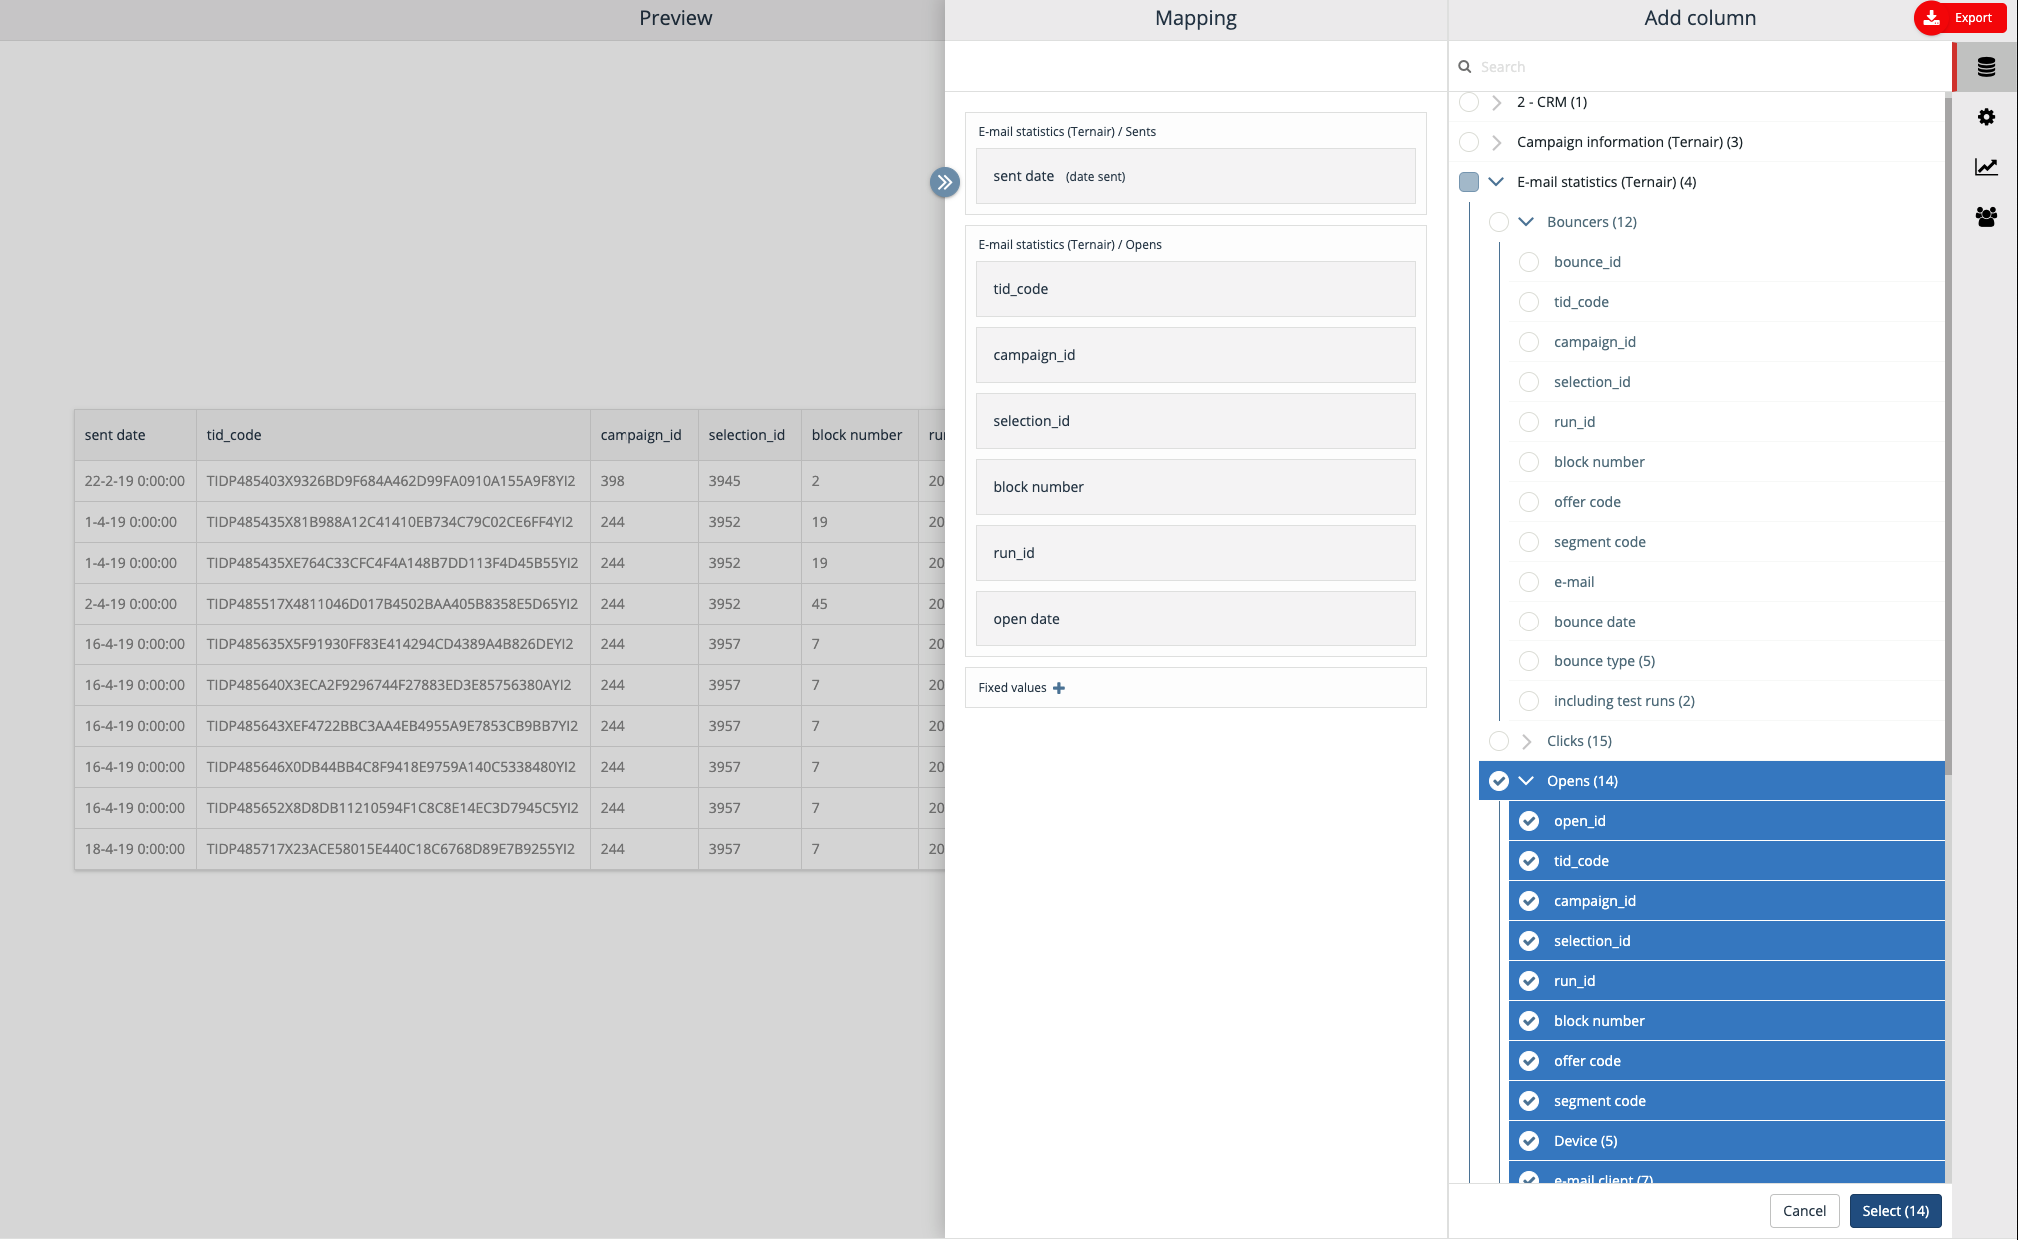The image size is (2018, 1240).
Task: Open the line chart icon in sidebar
Action: (x=1986, y=167)
